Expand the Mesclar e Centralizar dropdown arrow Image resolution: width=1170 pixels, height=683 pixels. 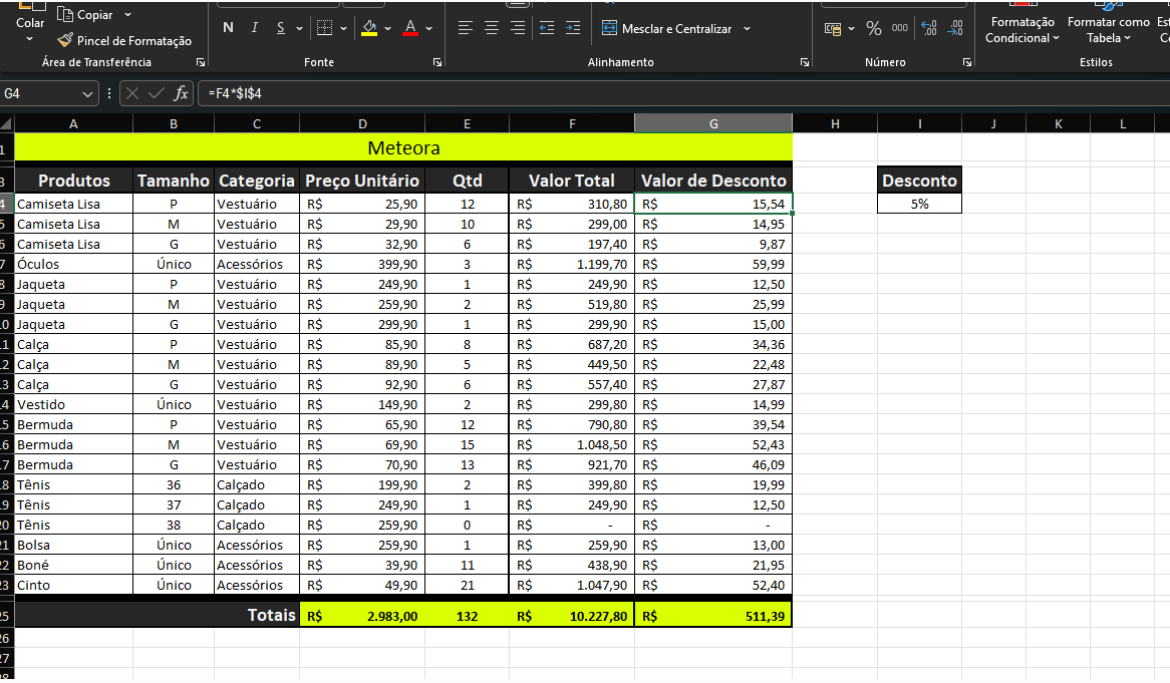746,29
